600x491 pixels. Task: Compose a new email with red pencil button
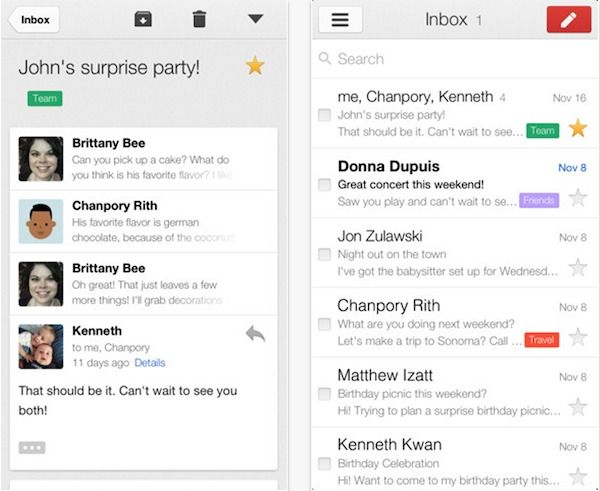pos(568,20)
